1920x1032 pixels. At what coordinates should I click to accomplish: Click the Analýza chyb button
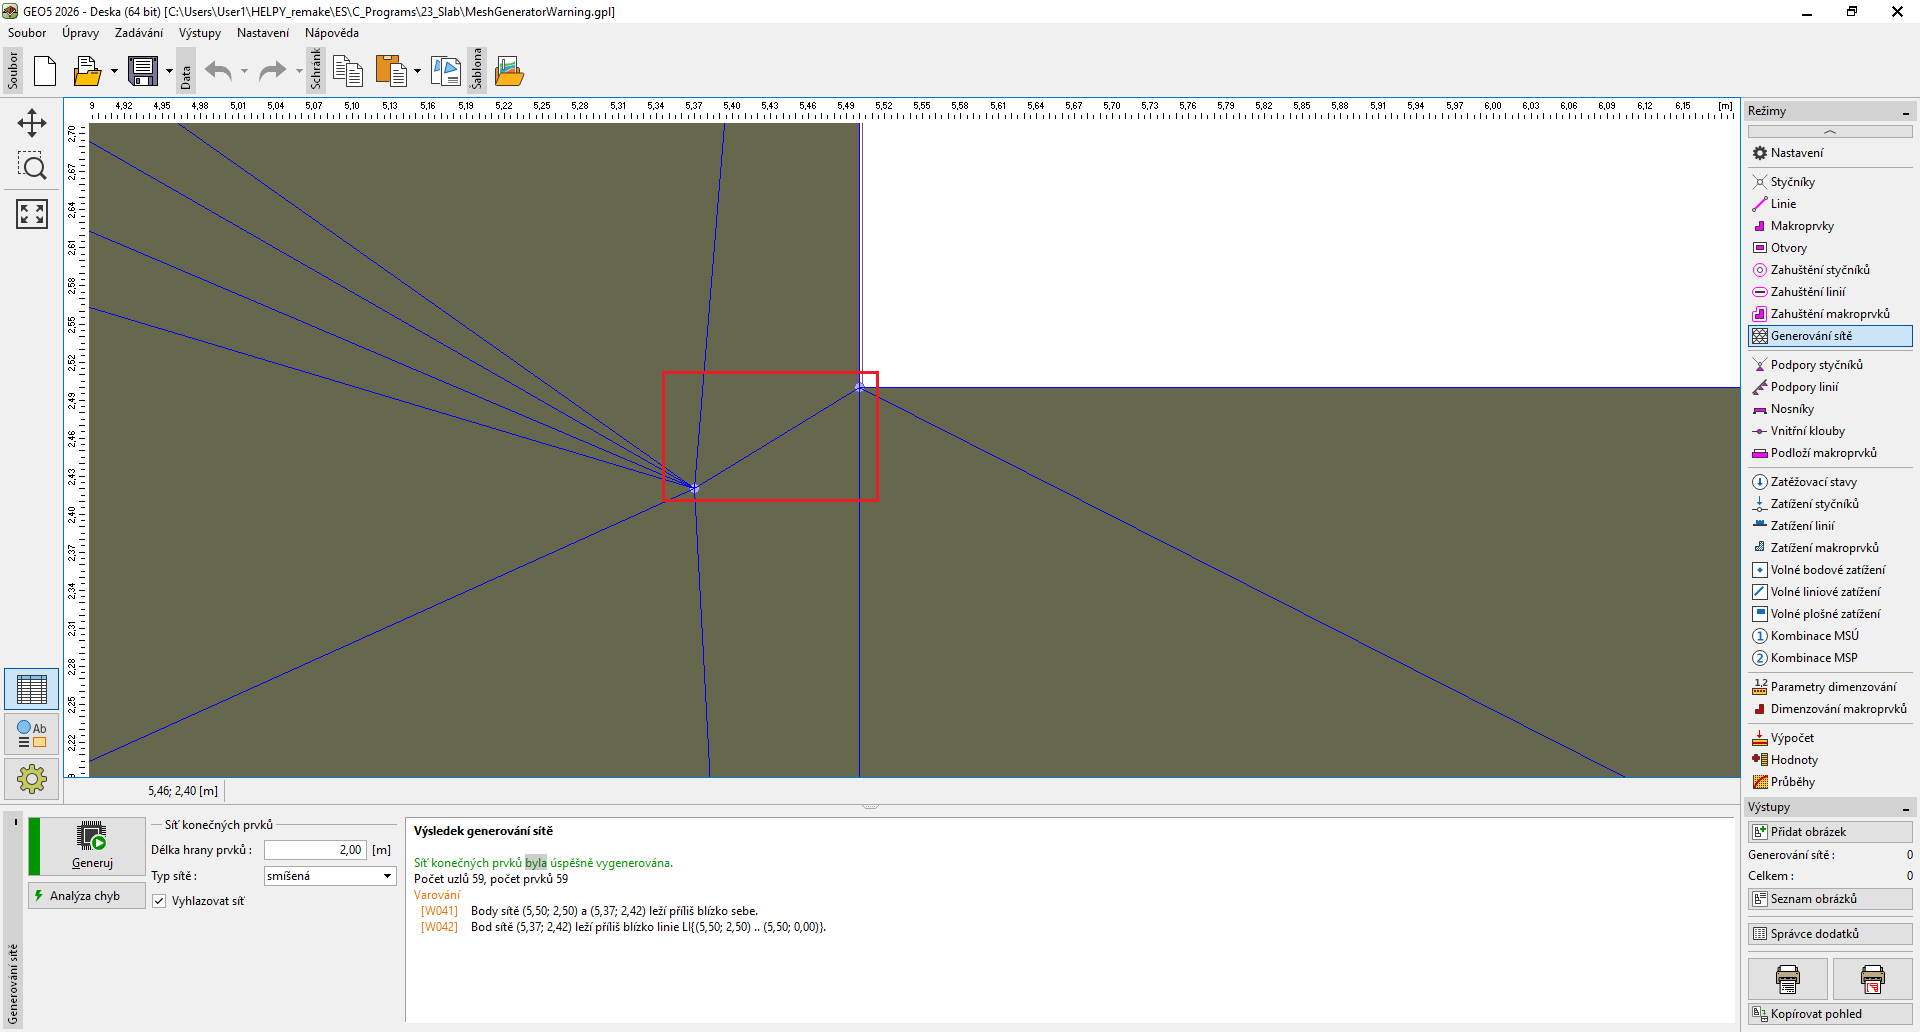(x=85, y=896)
